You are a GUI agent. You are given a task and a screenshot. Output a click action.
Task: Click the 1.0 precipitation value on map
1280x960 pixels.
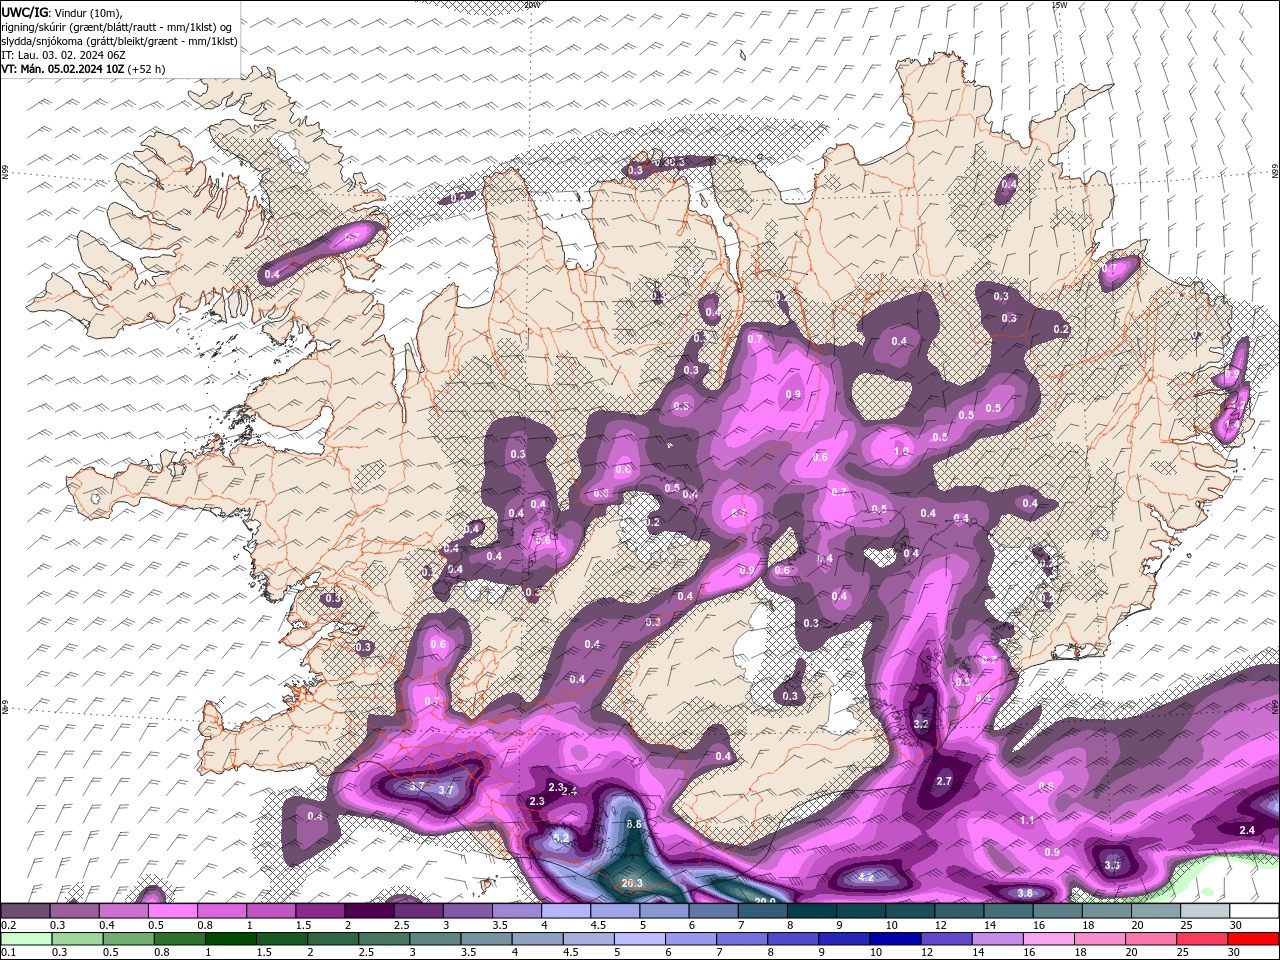[x=901, y=452]
